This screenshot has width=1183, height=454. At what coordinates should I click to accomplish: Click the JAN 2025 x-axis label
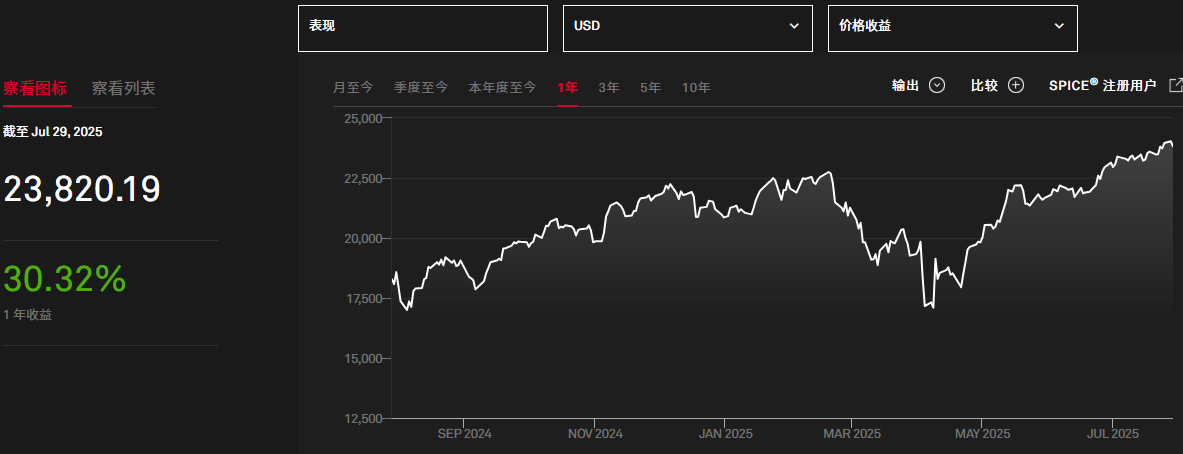pos(724,434)
